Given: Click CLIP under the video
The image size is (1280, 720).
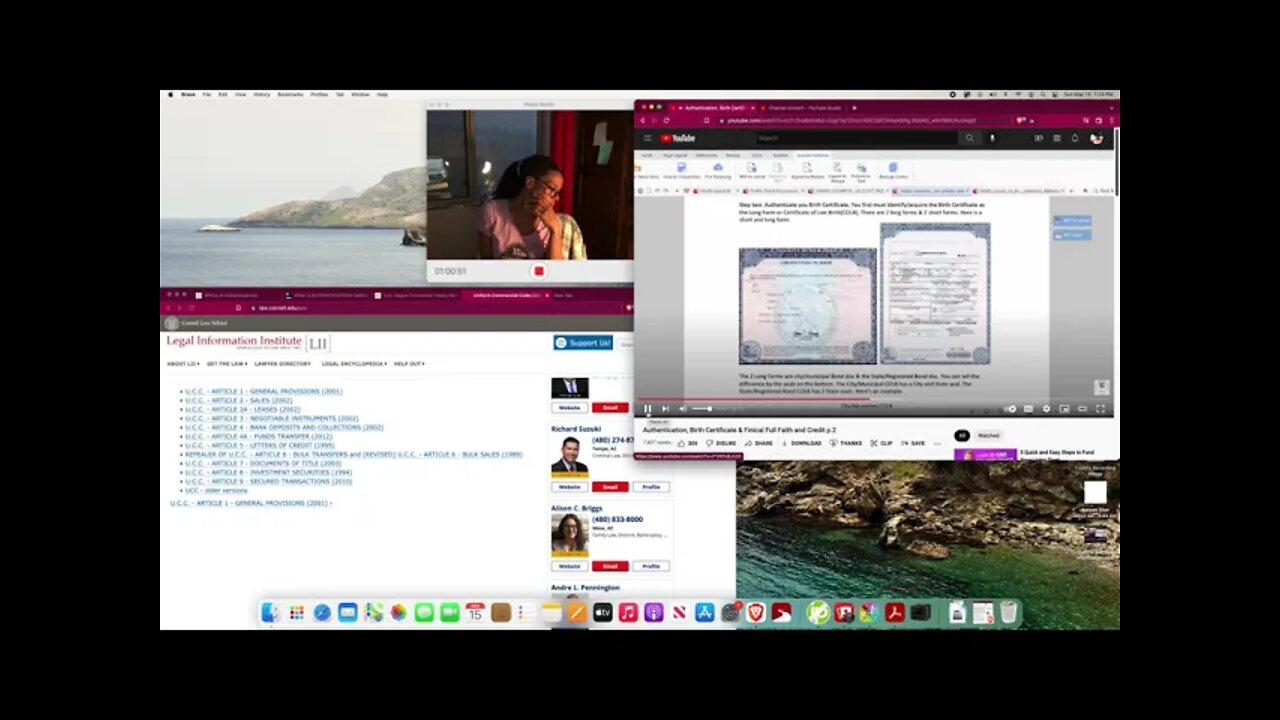Looking at the screenshot, I should [x=881, y=443].
